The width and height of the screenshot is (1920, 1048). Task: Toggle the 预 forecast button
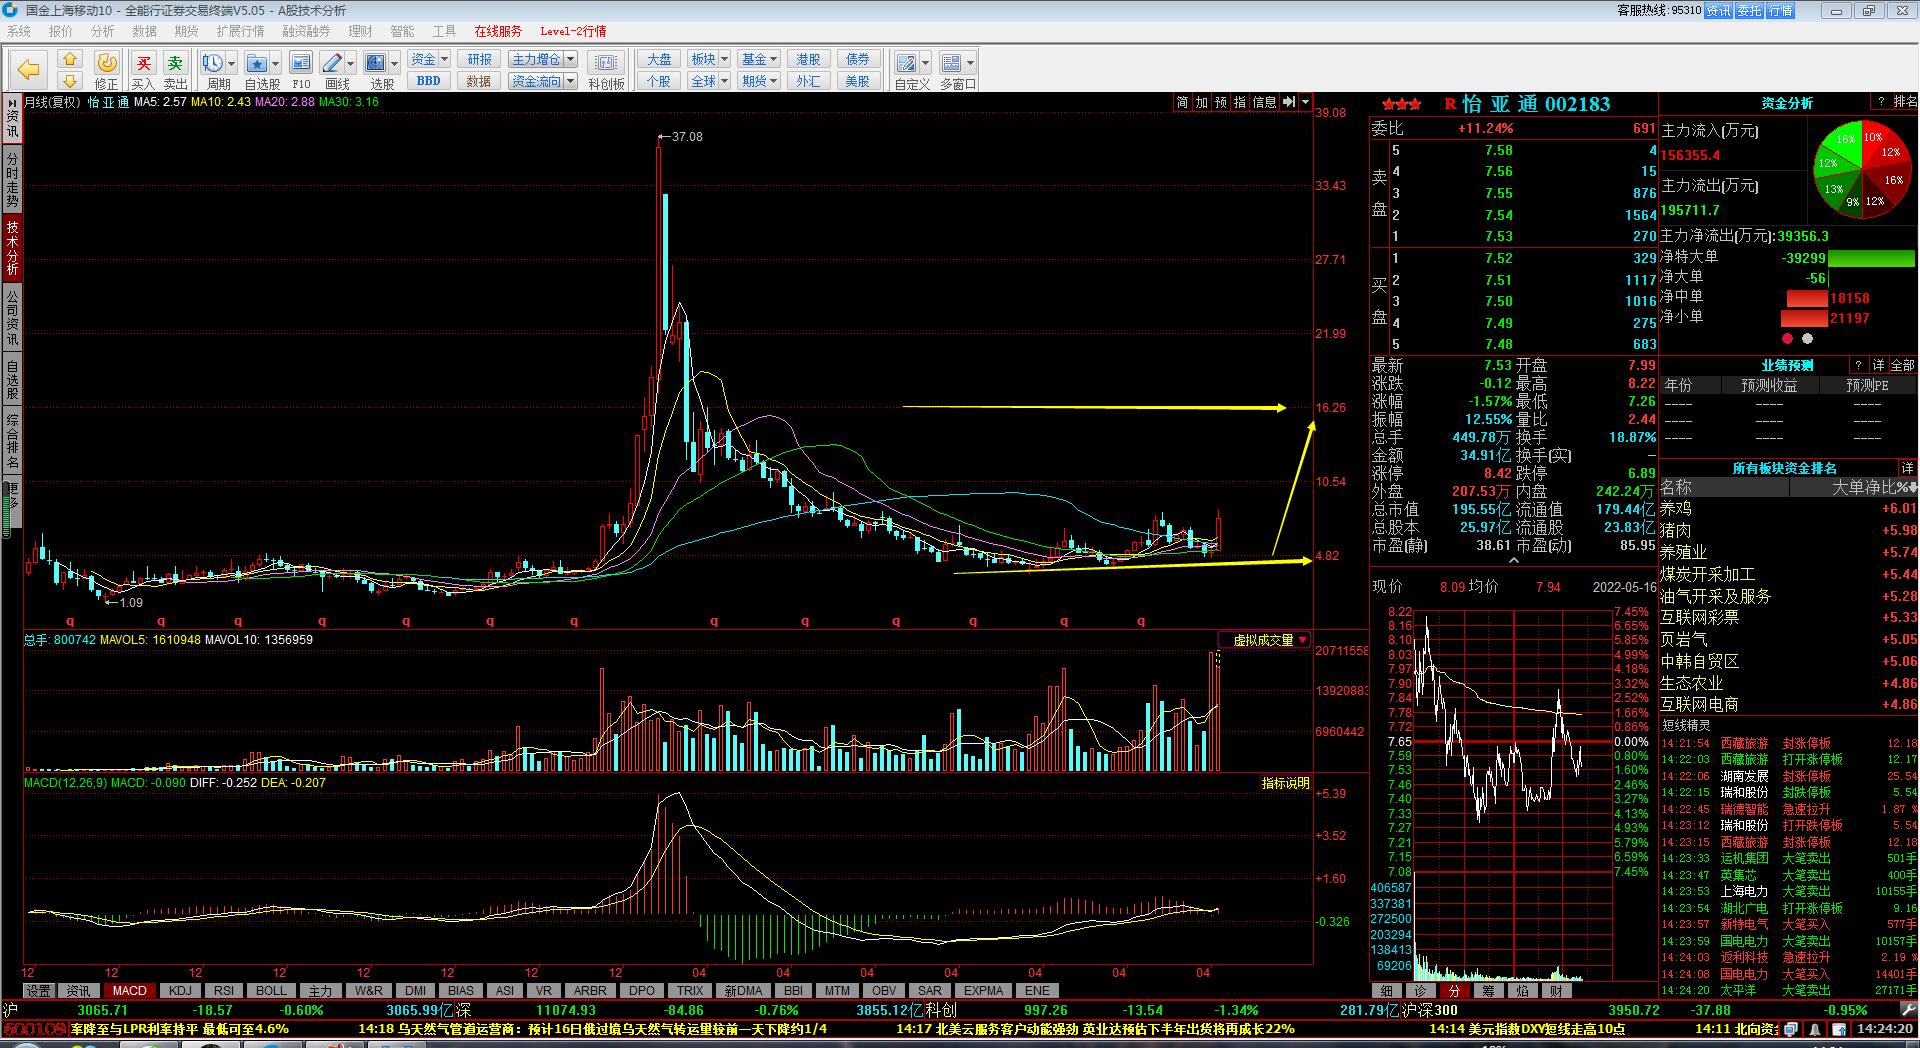click(x=1220, y=102)
